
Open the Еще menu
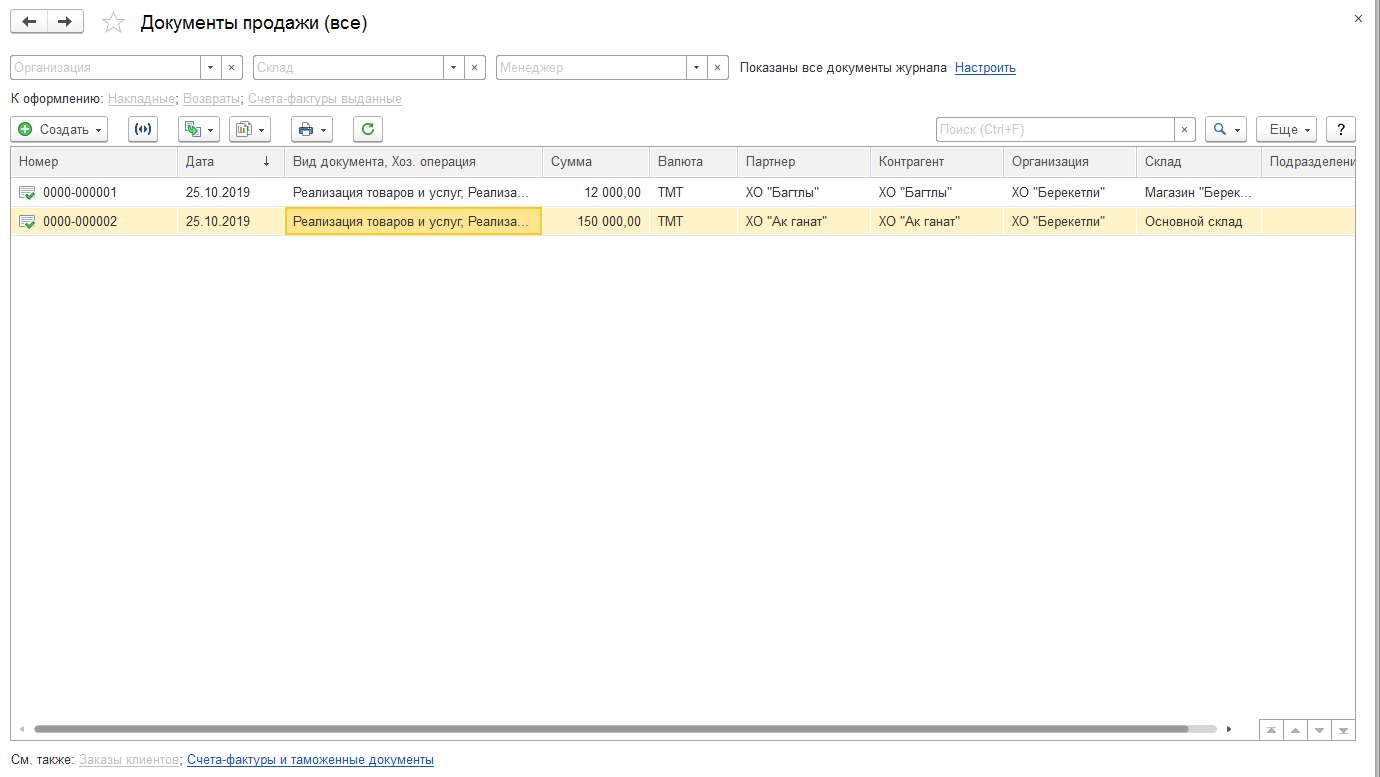pos(1286,129)
